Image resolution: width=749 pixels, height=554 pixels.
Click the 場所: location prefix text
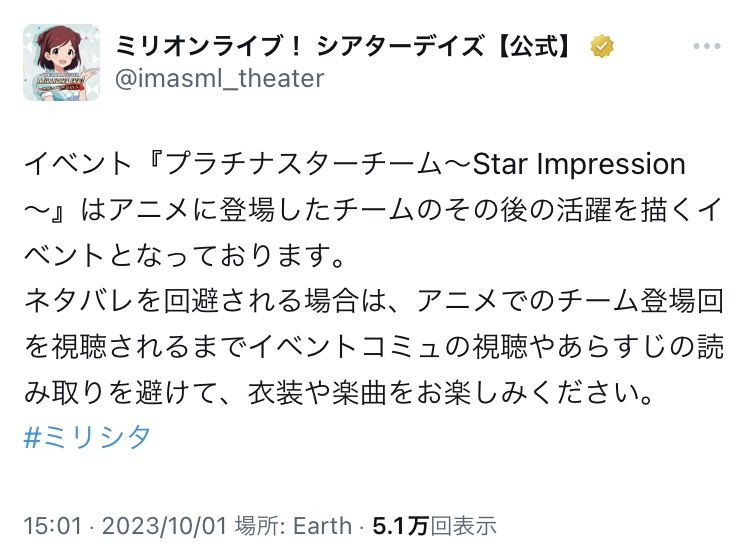[260, 526]
